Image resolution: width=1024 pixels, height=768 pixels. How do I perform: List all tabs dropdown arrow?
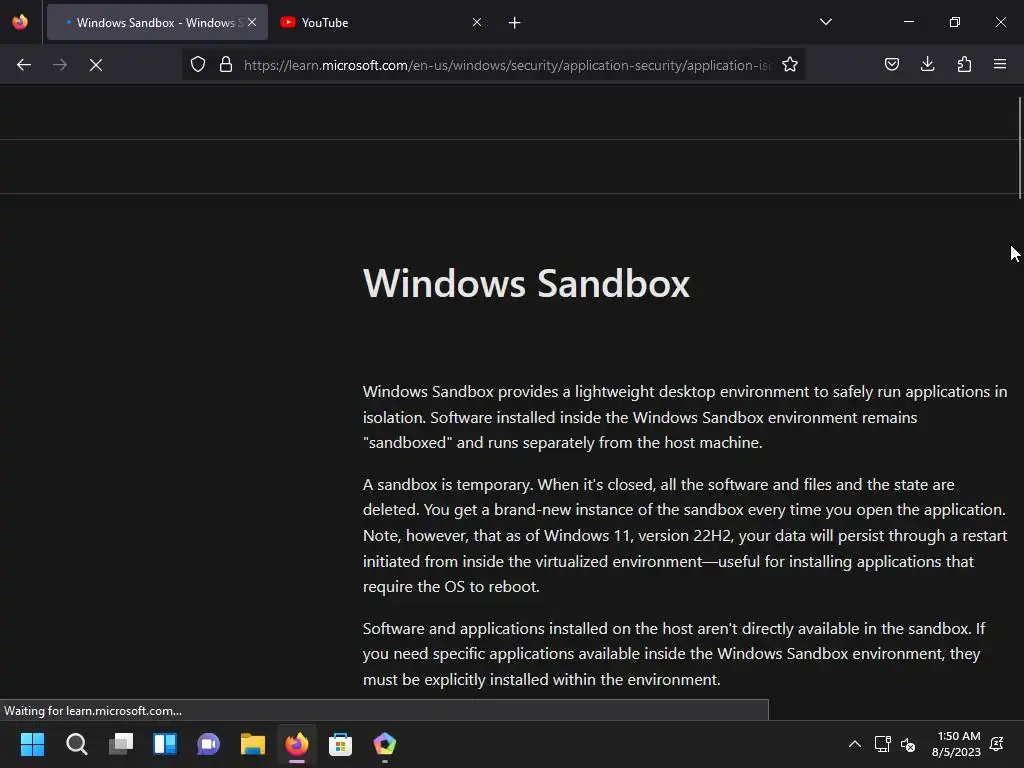(825, 22)
